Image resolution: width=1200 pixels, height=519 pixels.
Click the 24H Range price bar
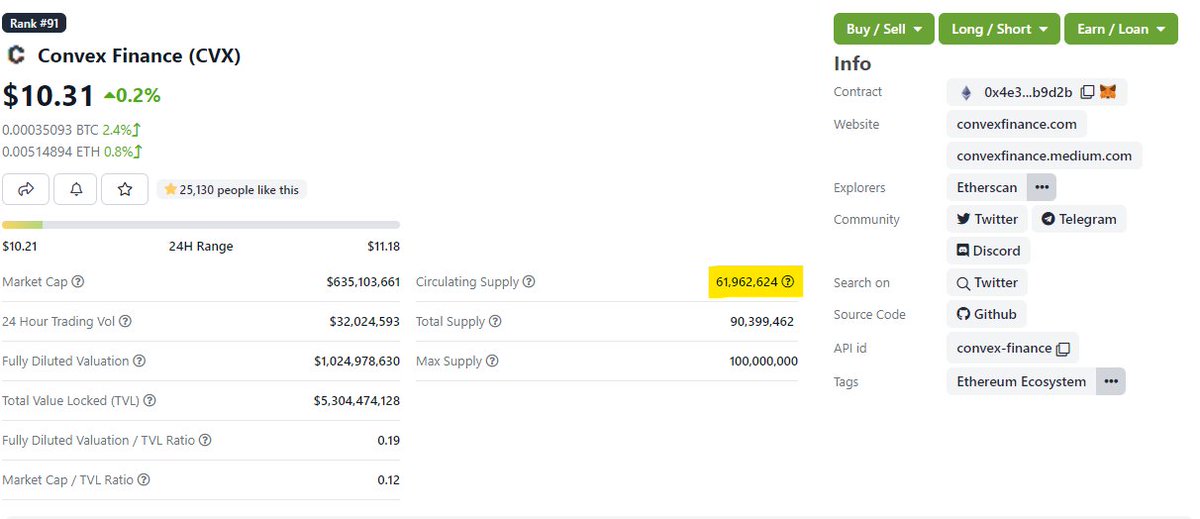[x=201, y=225]
